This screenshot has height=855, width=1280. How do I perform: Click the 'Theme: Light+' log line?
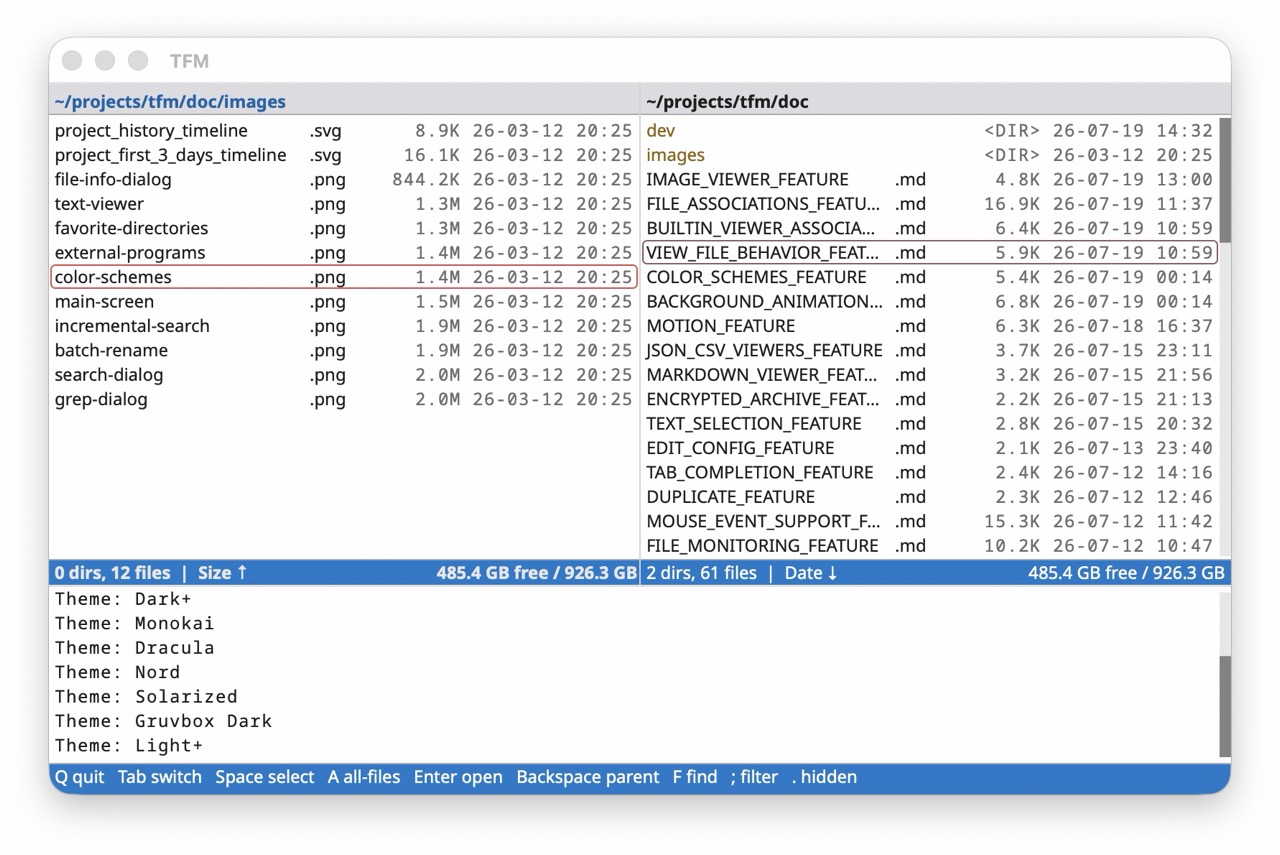pyautogui.click(x=129, y=746)
